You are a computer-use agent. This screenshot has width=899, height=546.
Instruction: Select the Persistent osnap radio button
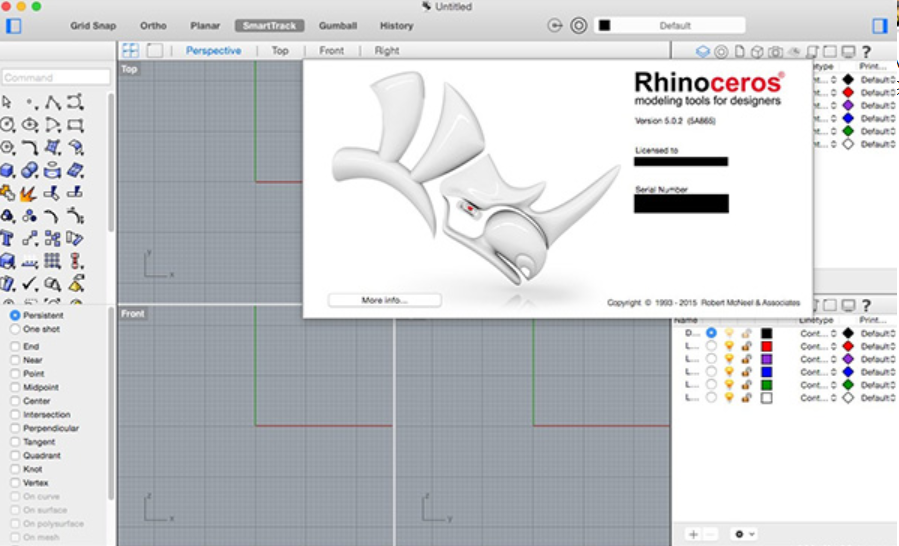(x=15, y=315)
